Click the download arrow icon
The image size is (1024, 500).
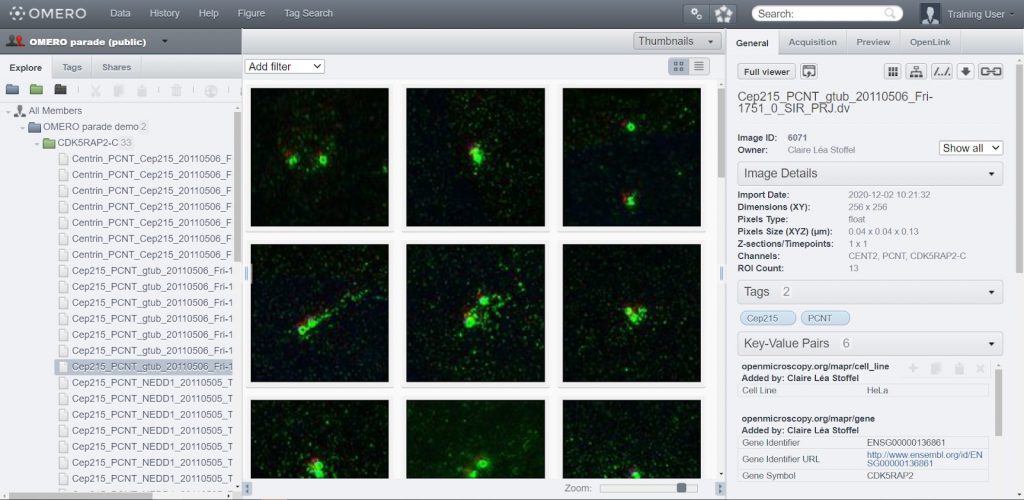965,71
